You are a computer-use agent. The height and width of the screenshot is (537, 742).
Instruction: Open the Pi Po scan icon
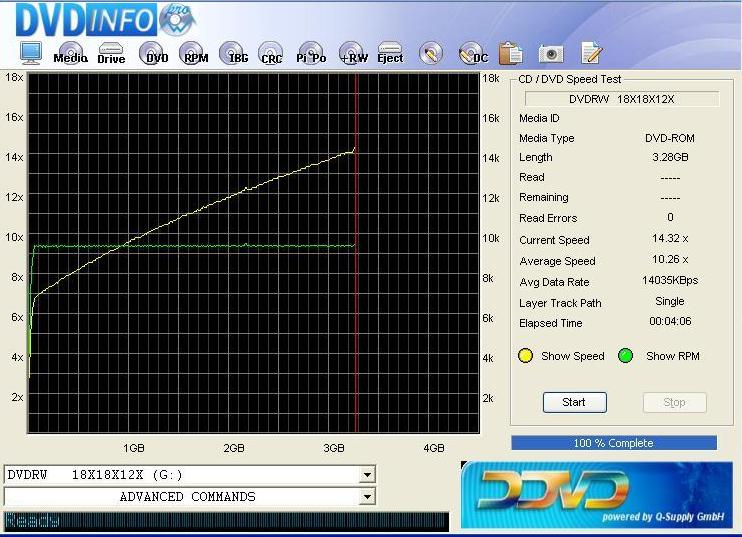point(311,53)
